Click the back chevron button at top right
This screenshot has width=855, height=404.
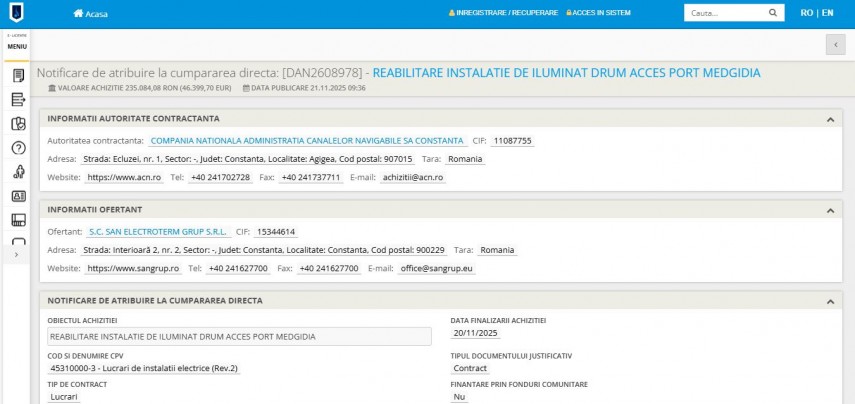[835, 44]
